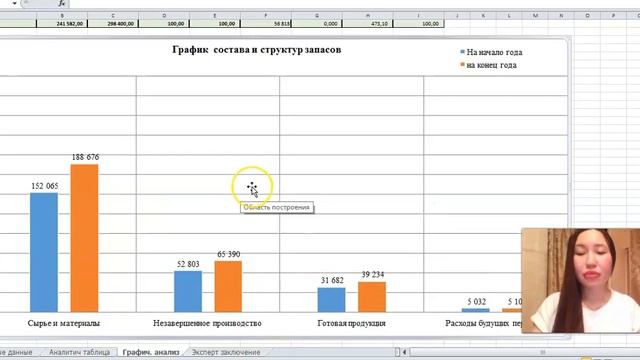The width and height of the screenshot is (640, 360).
Task: Select legend entry 'На начало года'
Action: (494, 52)
